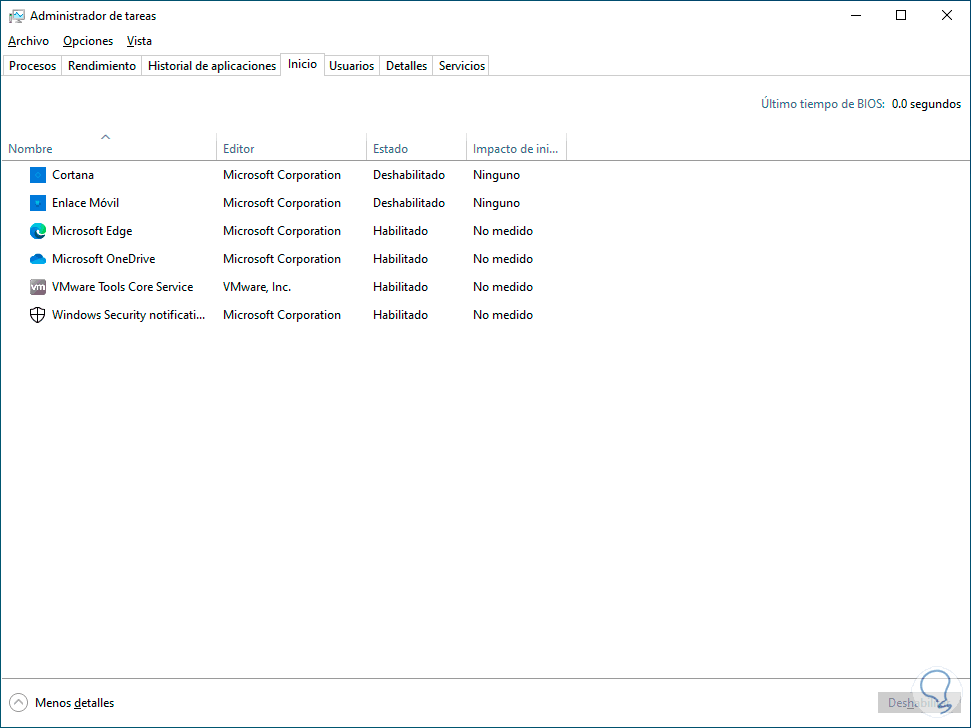Image resolution: width=971 pixels, height=728 pixels.
Task: Select the Microsoft OneDrive row name
Action: [103, 259]
